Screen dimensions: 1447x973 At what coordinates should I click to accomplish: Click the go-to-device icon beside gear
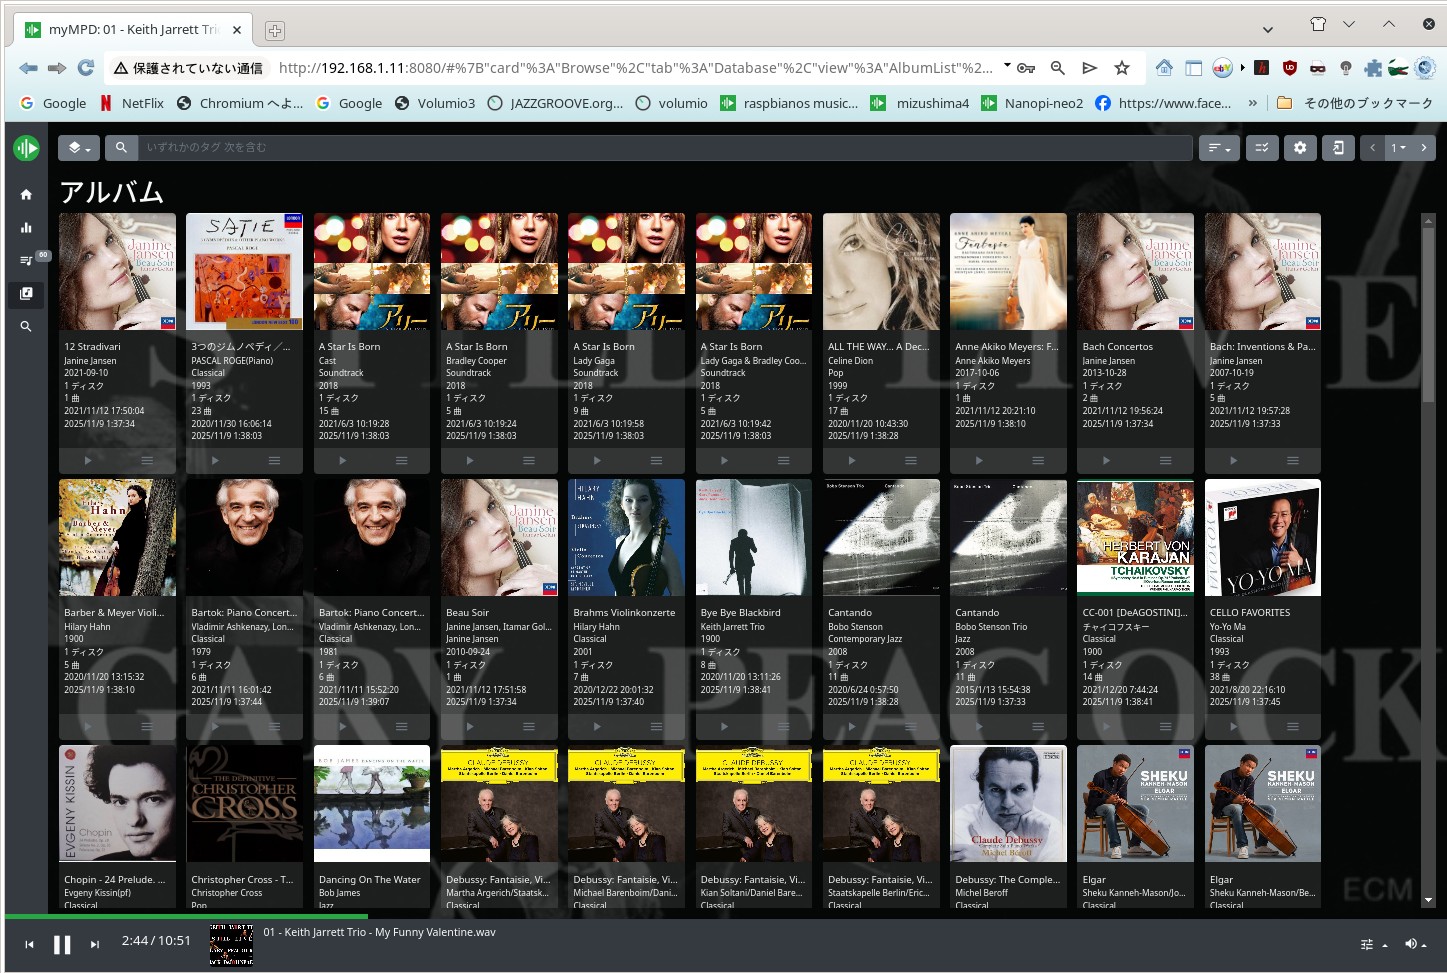tap(1338, 148)
